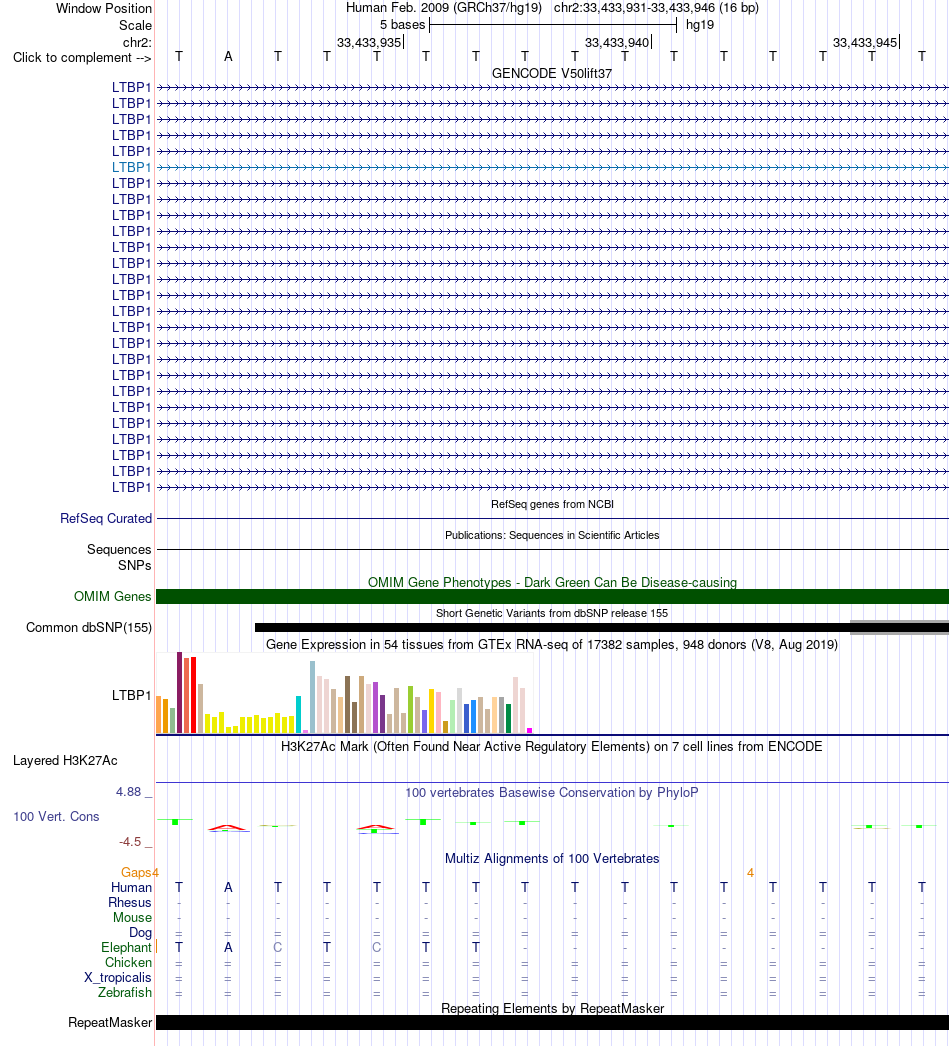This screenshot has height=1046, width=950.
Task: Click the -4.5 PhyloP scale value
Action: [x=130, y=842]
